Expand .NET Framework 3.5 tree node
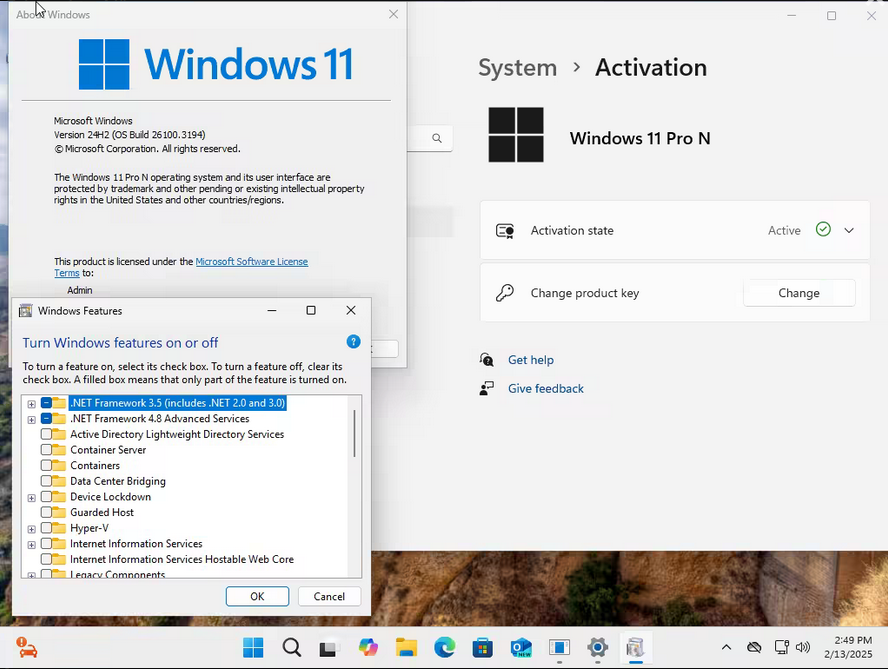 [x=32, y=404]
